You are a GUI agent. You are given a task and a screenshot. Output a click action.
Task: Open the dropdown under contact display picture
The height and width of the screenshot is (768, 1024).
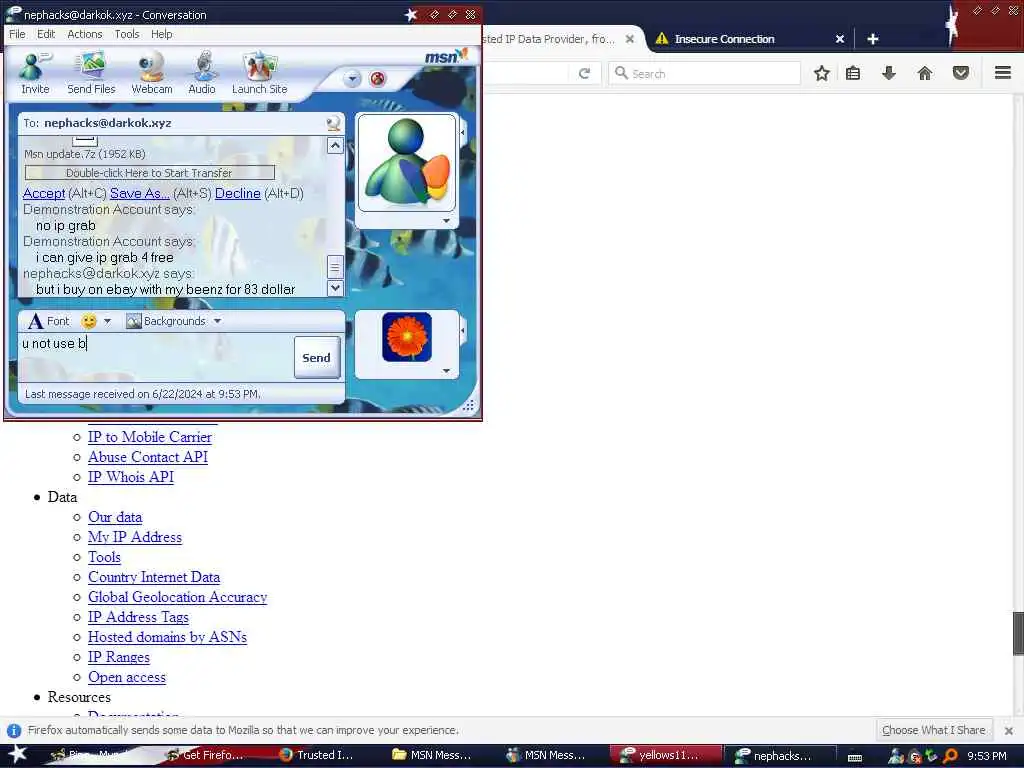[x=446, y=221]
